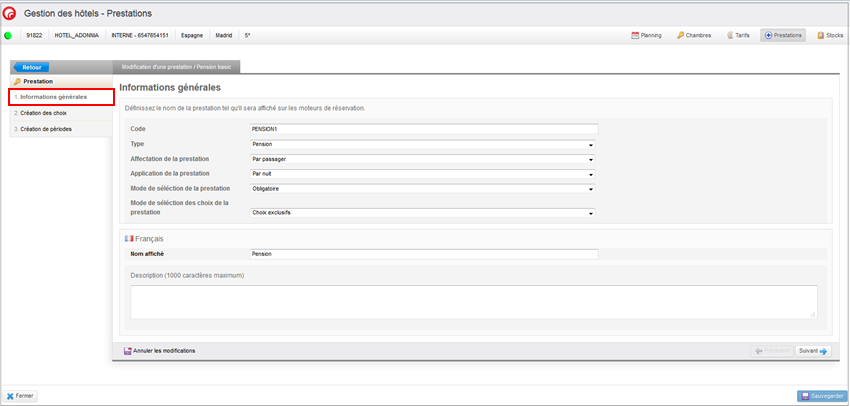Open the Chambres section
The image size is (850, 406).
click(x=694, y=35)
